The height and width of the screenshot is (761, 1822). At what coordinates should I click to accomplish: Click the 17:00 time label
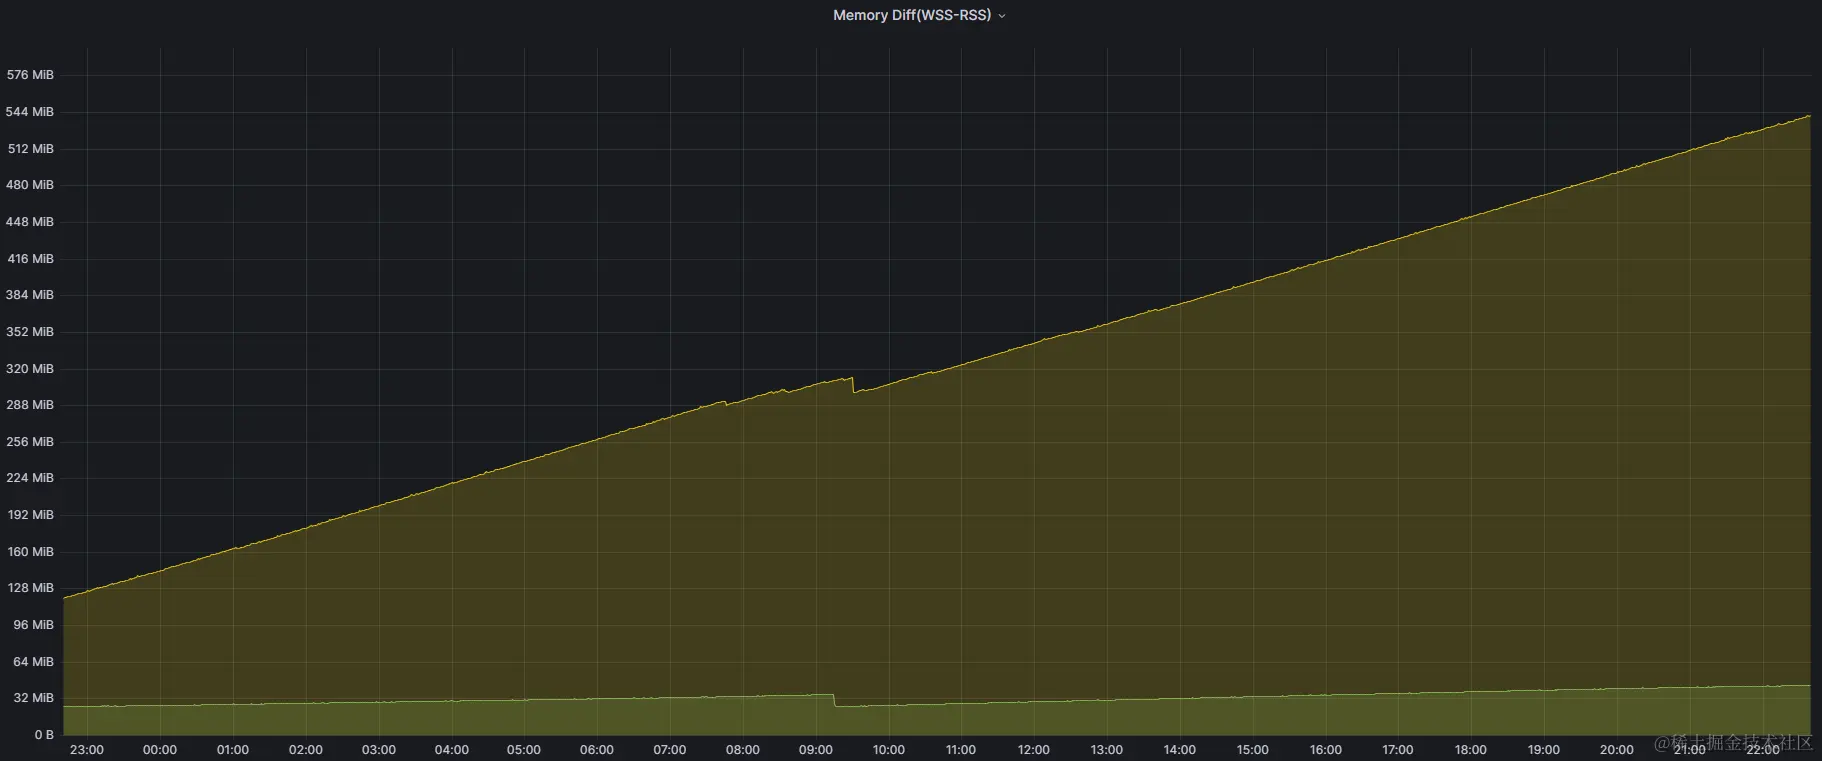pos(1398,750)
